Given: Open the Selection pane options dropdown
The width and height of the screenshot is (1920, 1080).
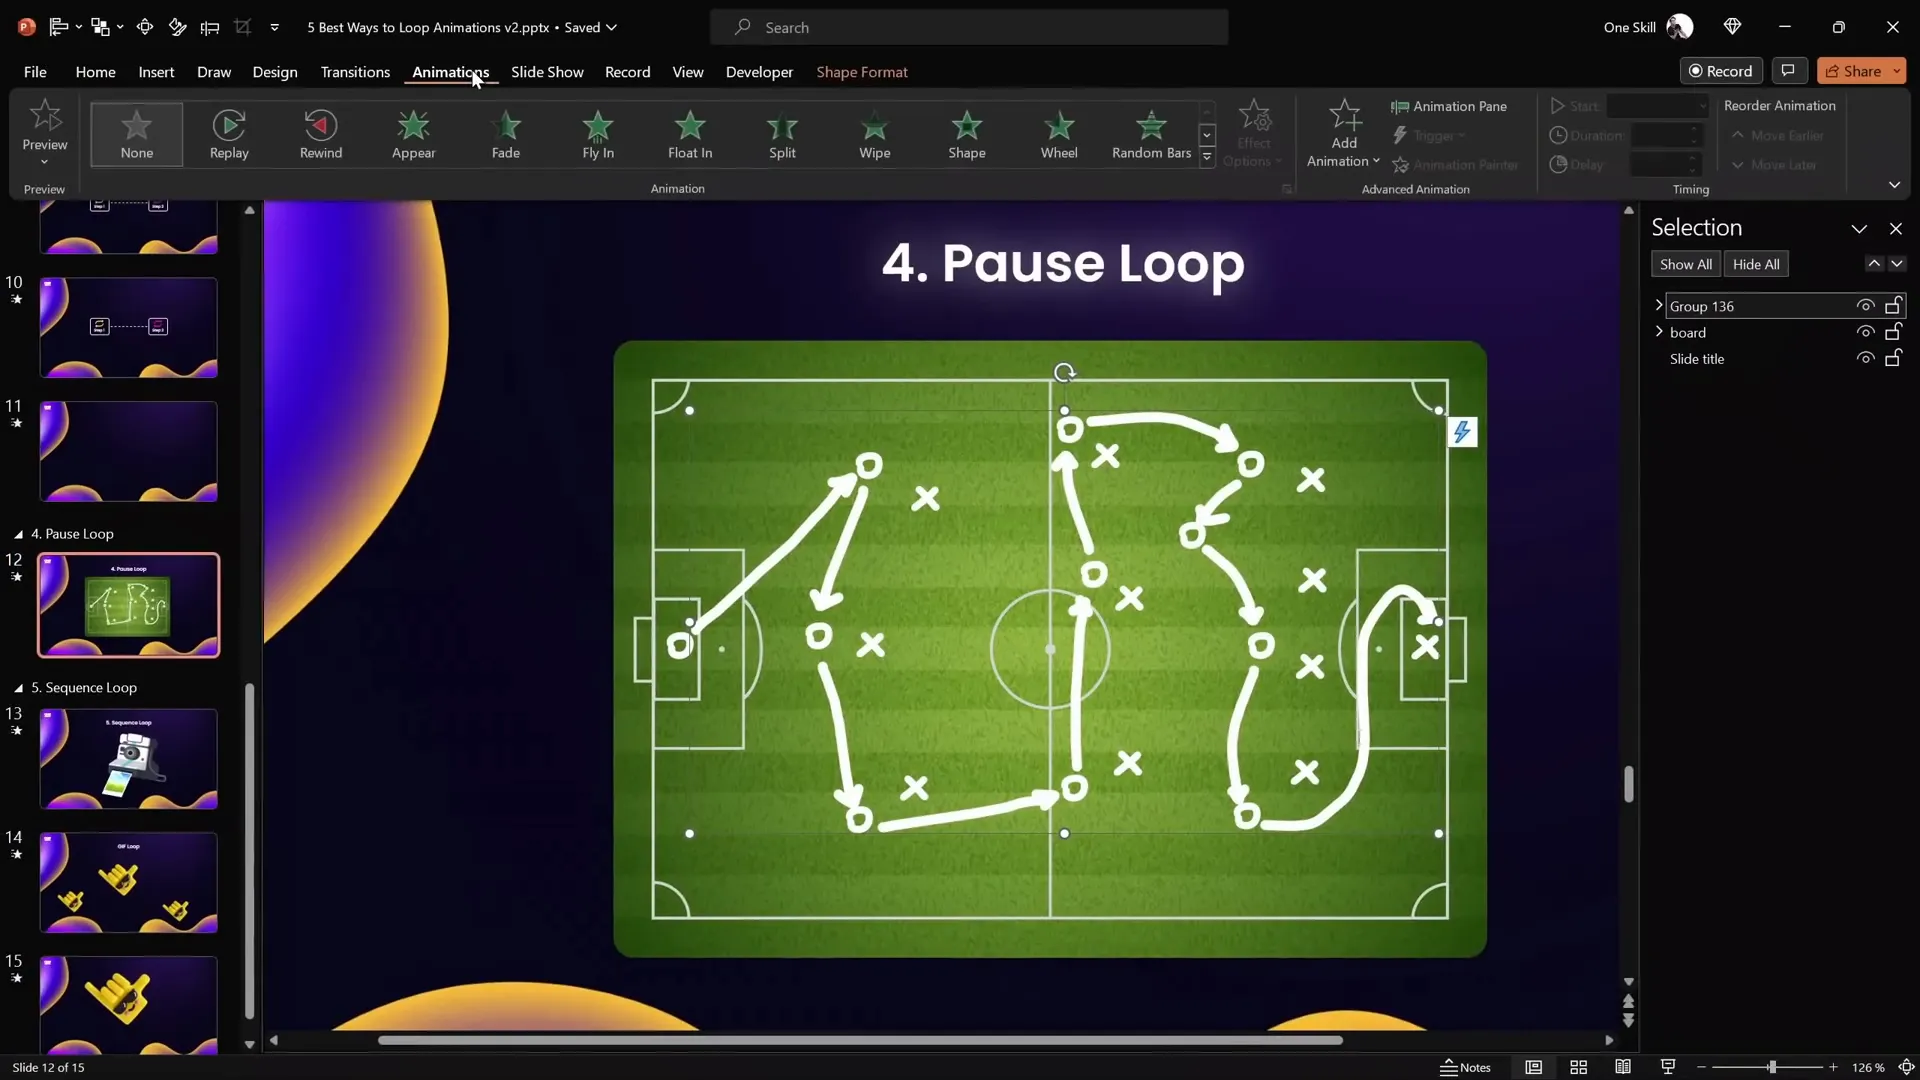Looking at the screenshot, I should [1859, 229].
